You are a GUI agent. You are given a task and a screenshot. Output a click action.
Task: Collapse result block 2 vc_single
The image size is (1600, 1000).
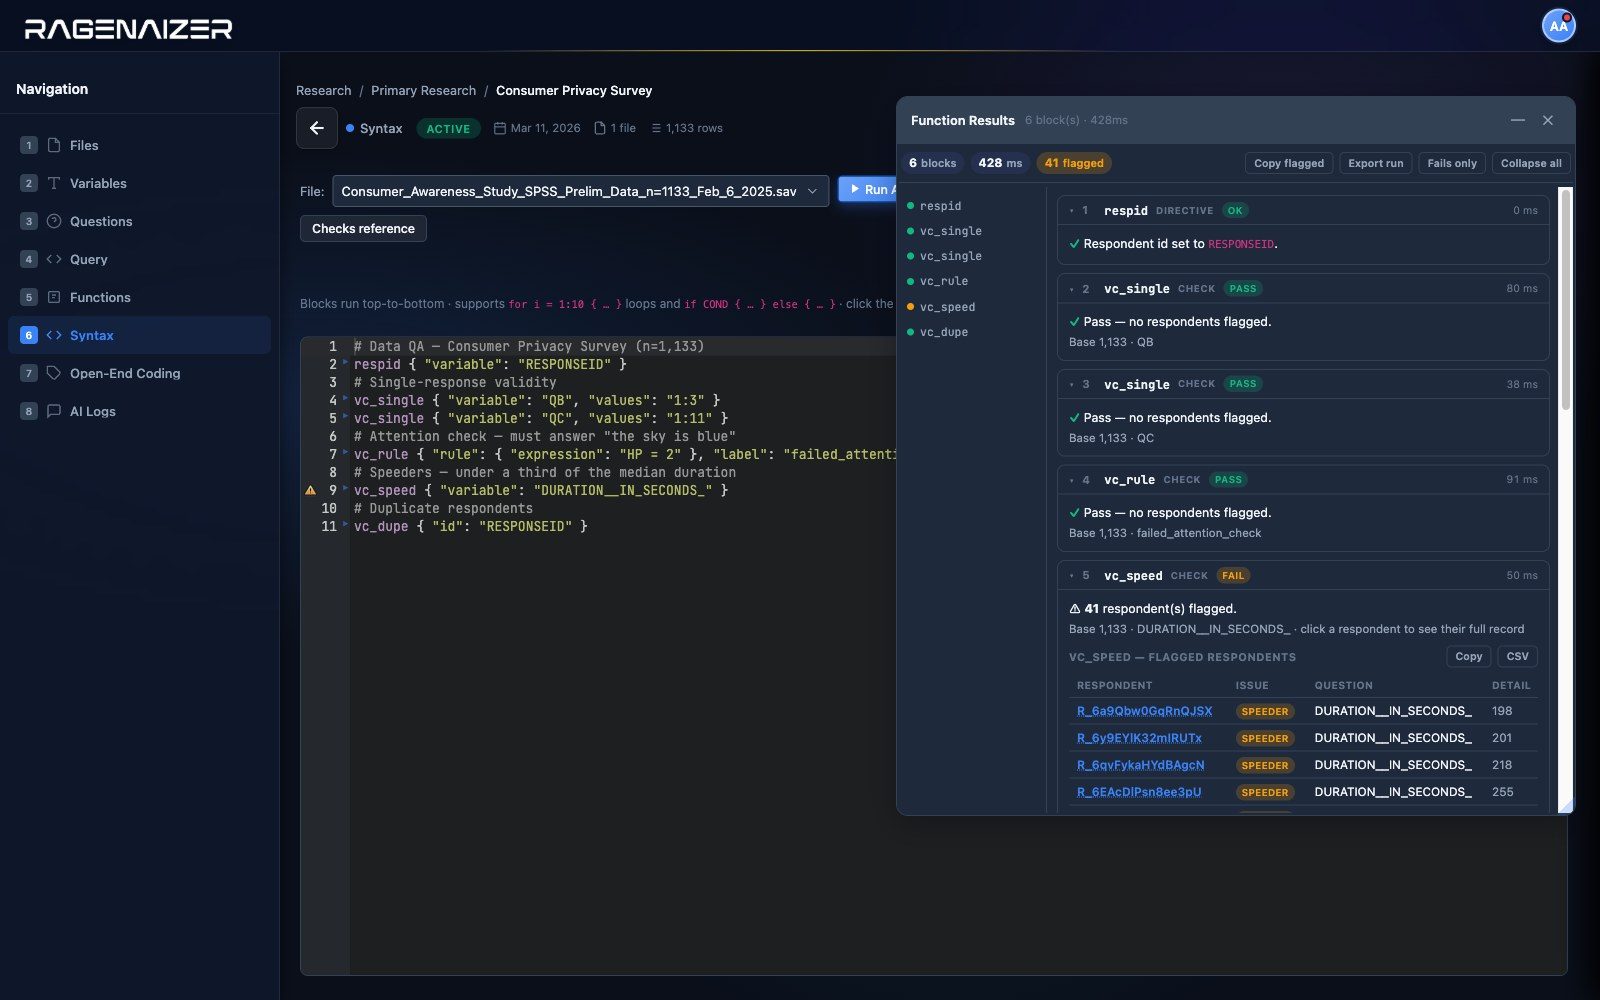pos(1072,289)
